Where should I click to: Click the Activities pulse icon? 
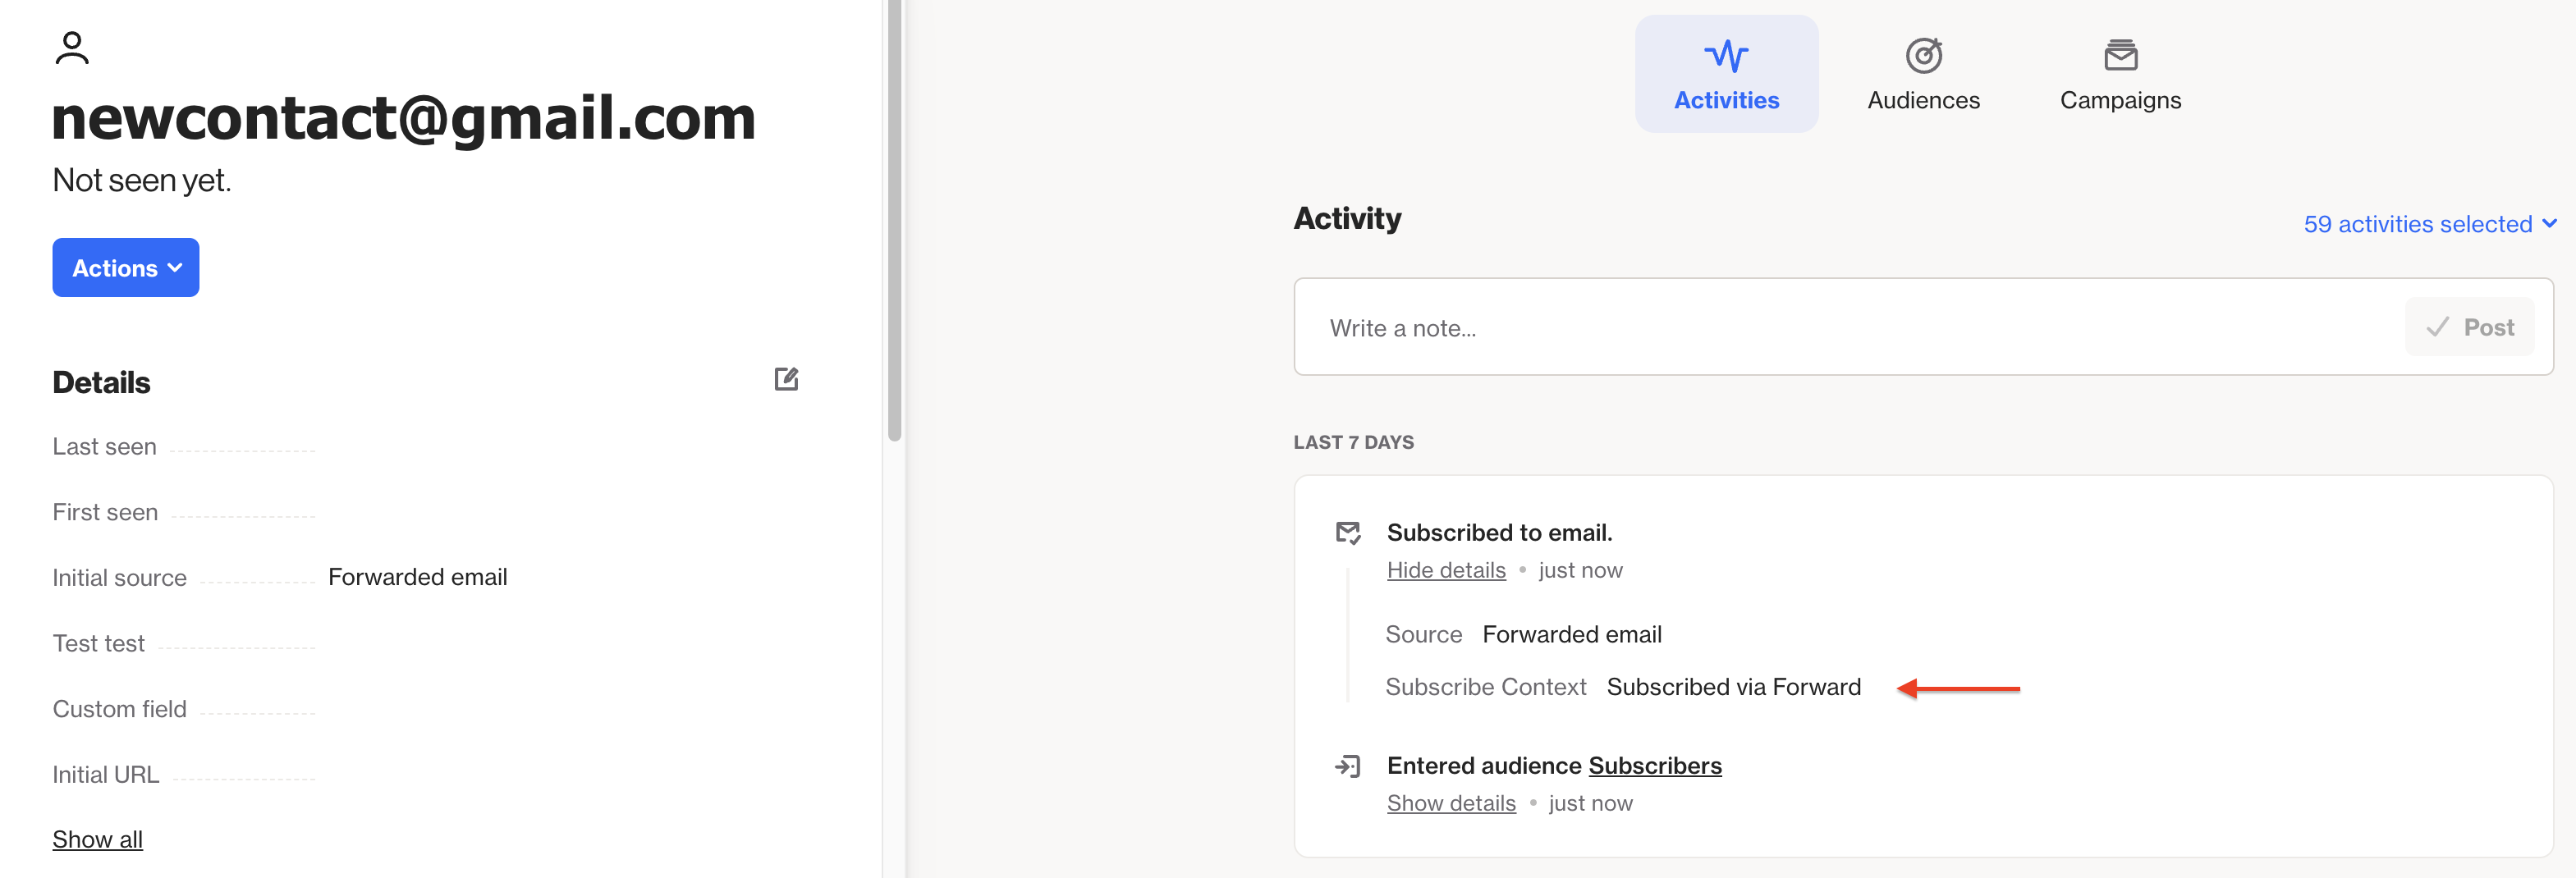1726,56
